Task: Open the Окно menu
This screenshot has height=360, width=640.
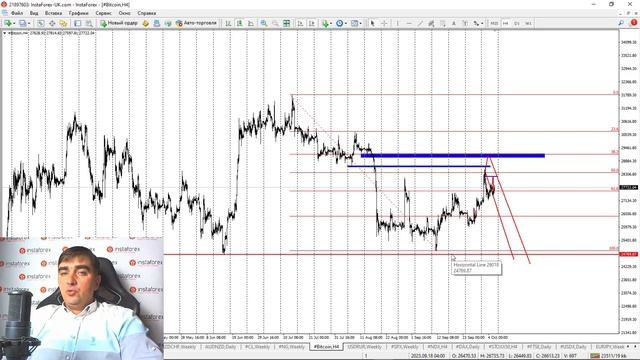Action: [x=124, y=13]
